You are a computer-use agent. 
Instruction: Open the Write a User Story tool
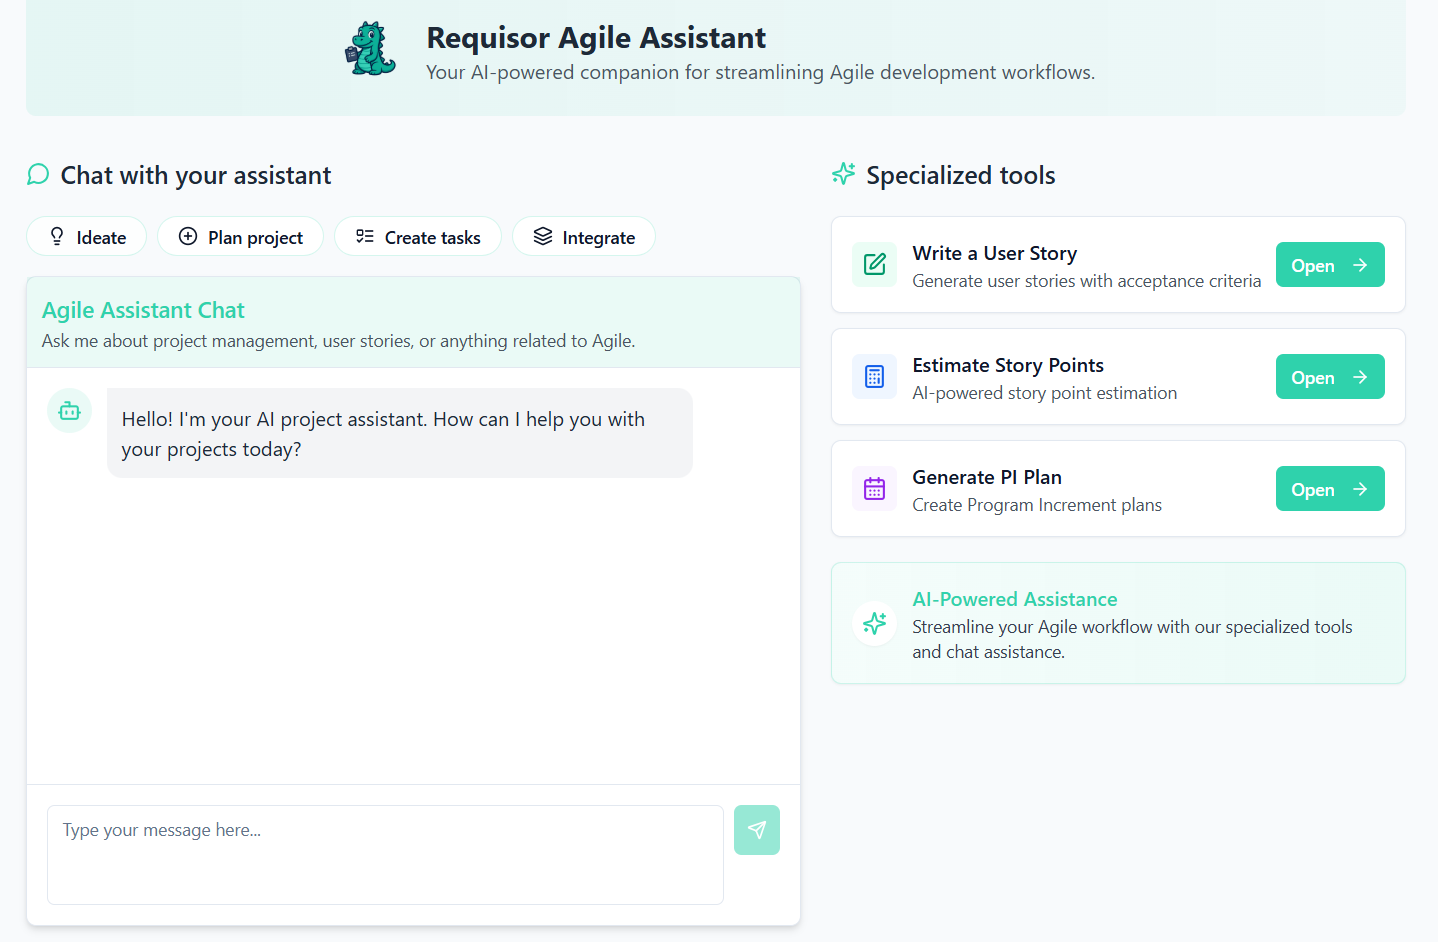pyautogui.click(x=1330, y=265)
